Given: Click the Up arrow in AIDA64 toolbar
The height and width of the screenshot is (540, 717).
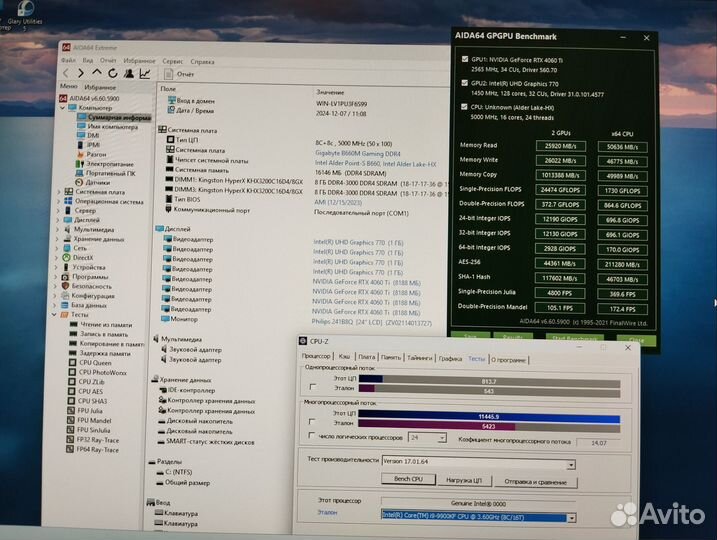Looking at the screenshot, I should tap(96, 73).
